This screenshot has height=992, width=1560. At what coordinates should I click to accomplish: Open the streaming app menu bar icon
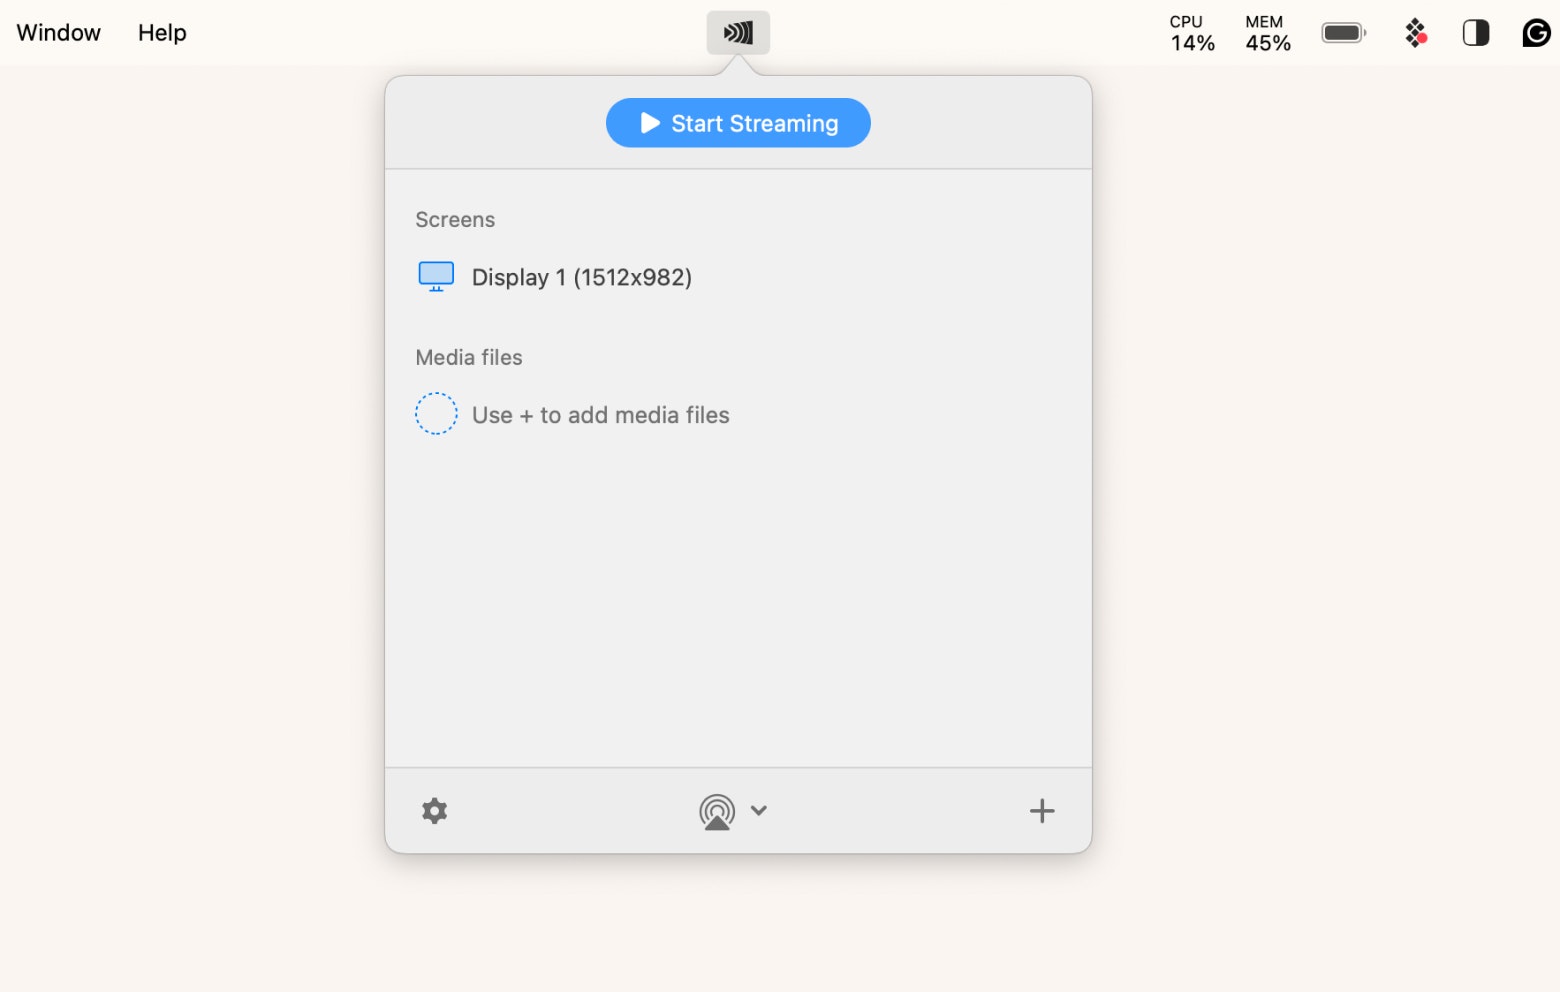(738, 33)
